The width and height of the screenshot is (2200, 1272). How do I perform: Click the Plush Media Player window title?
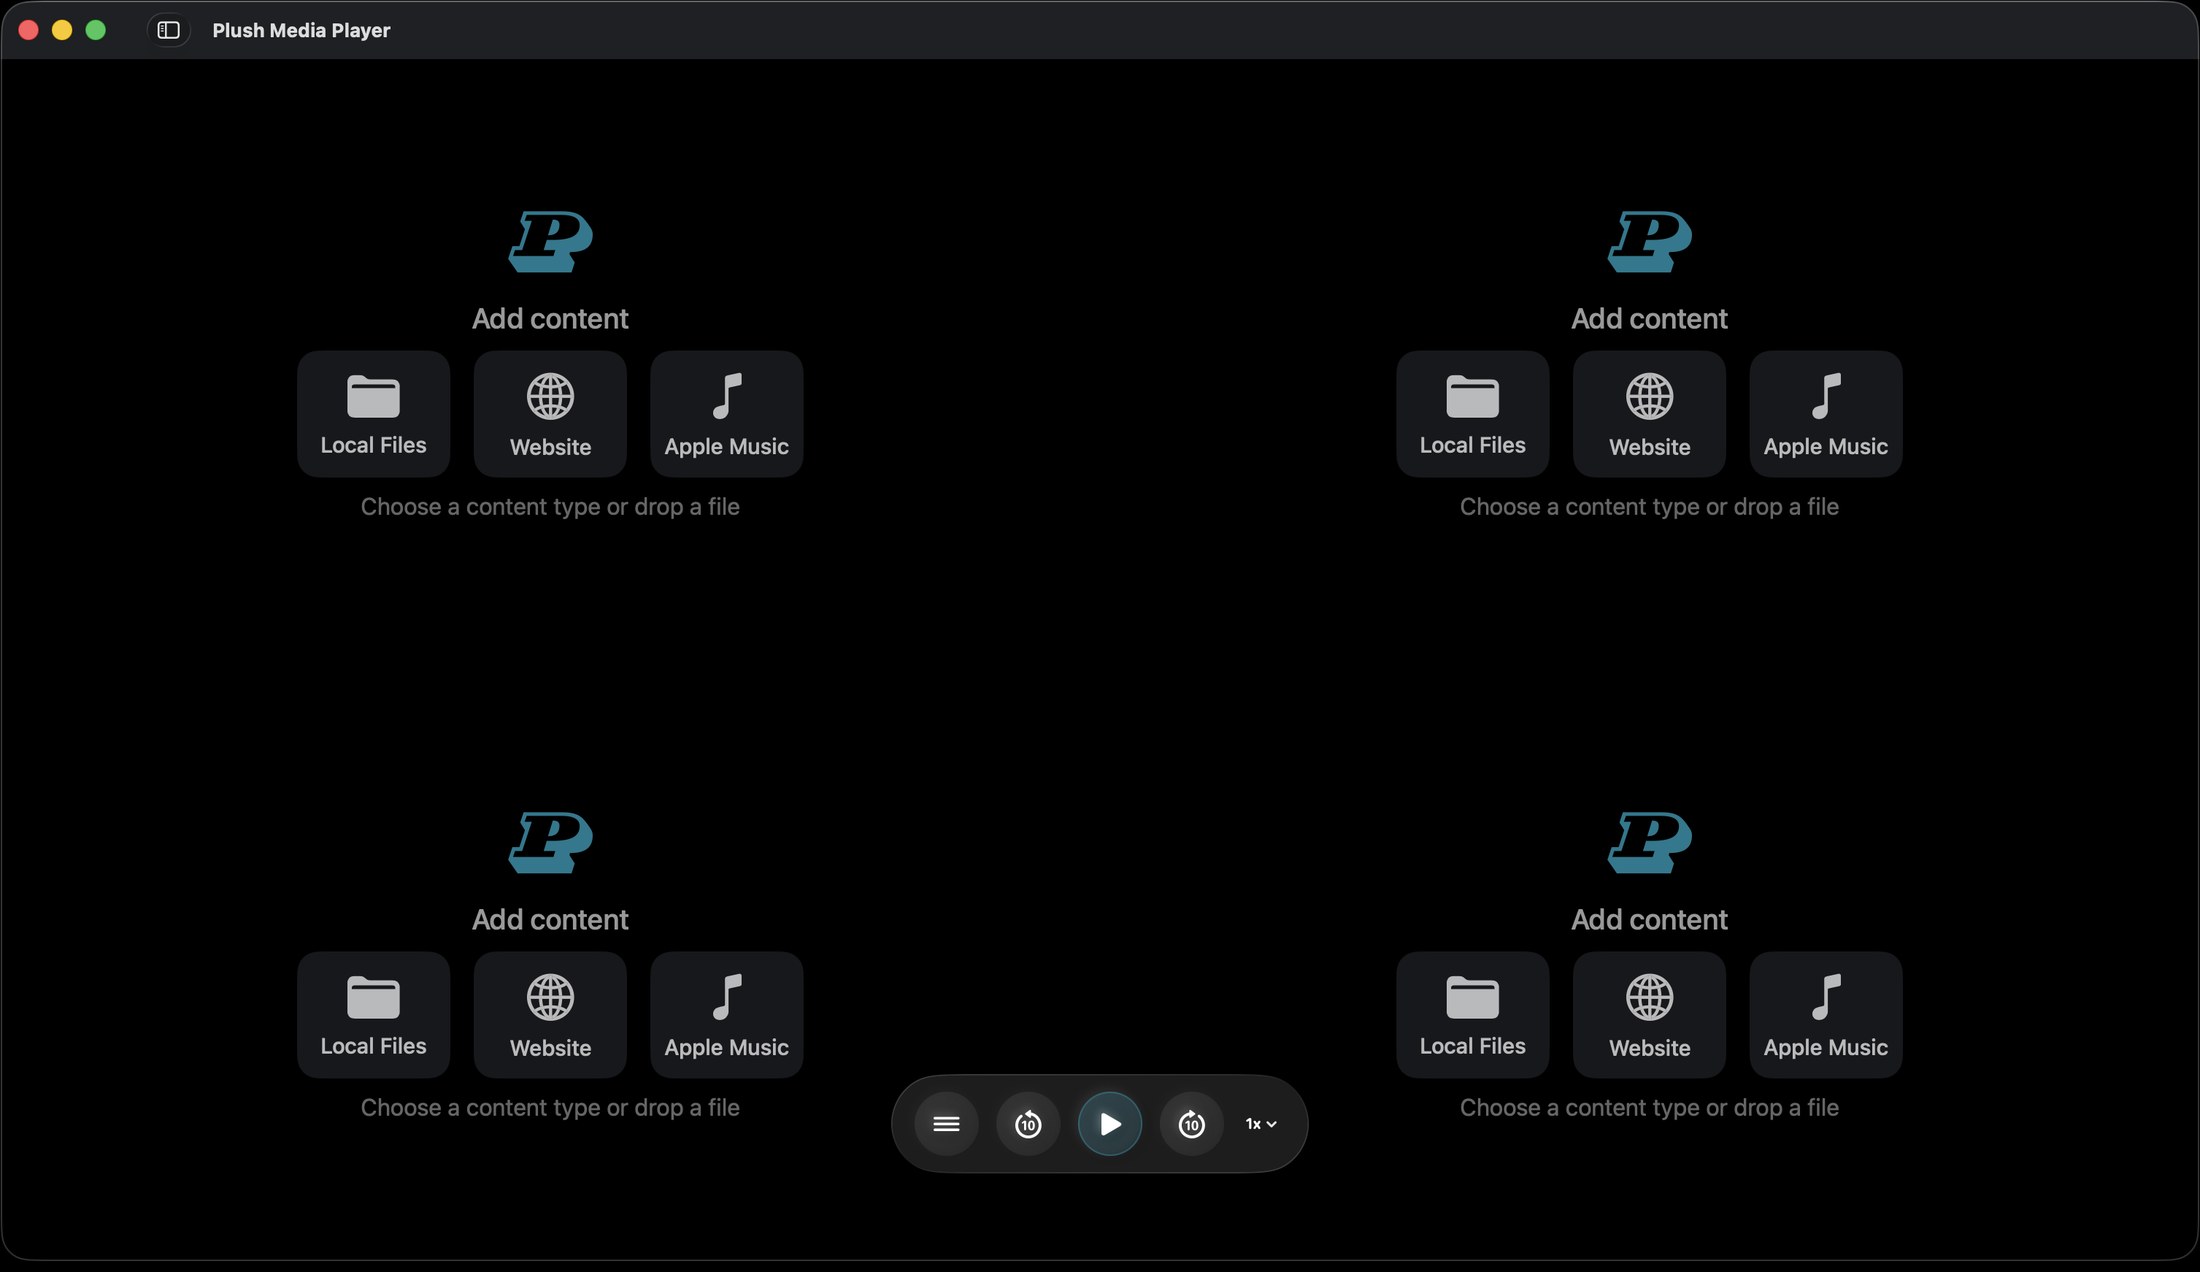click(301, 30)
